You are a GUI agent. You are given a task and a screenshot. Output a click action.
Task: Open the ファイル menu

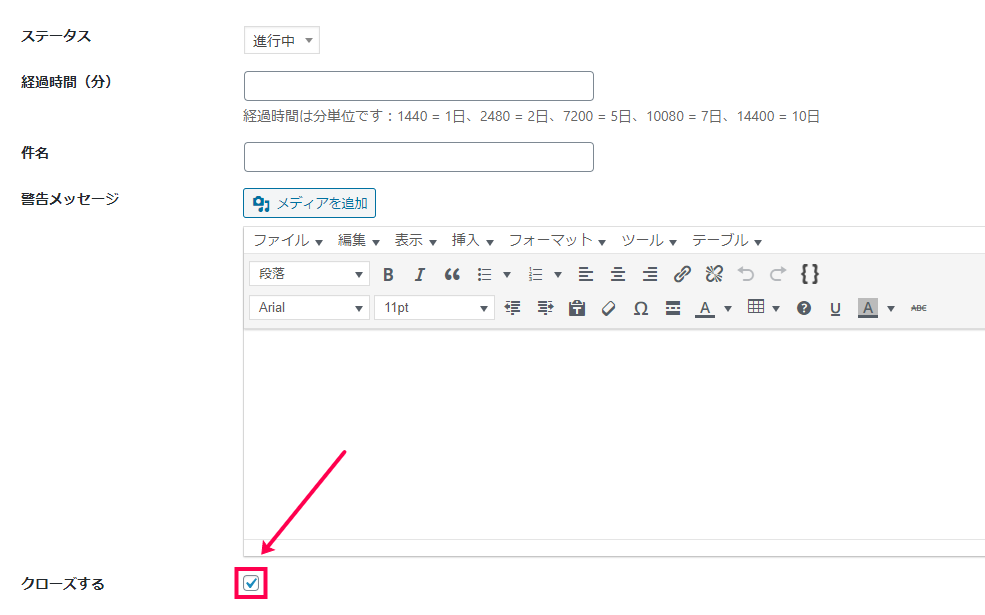click(x=288, y=241)
